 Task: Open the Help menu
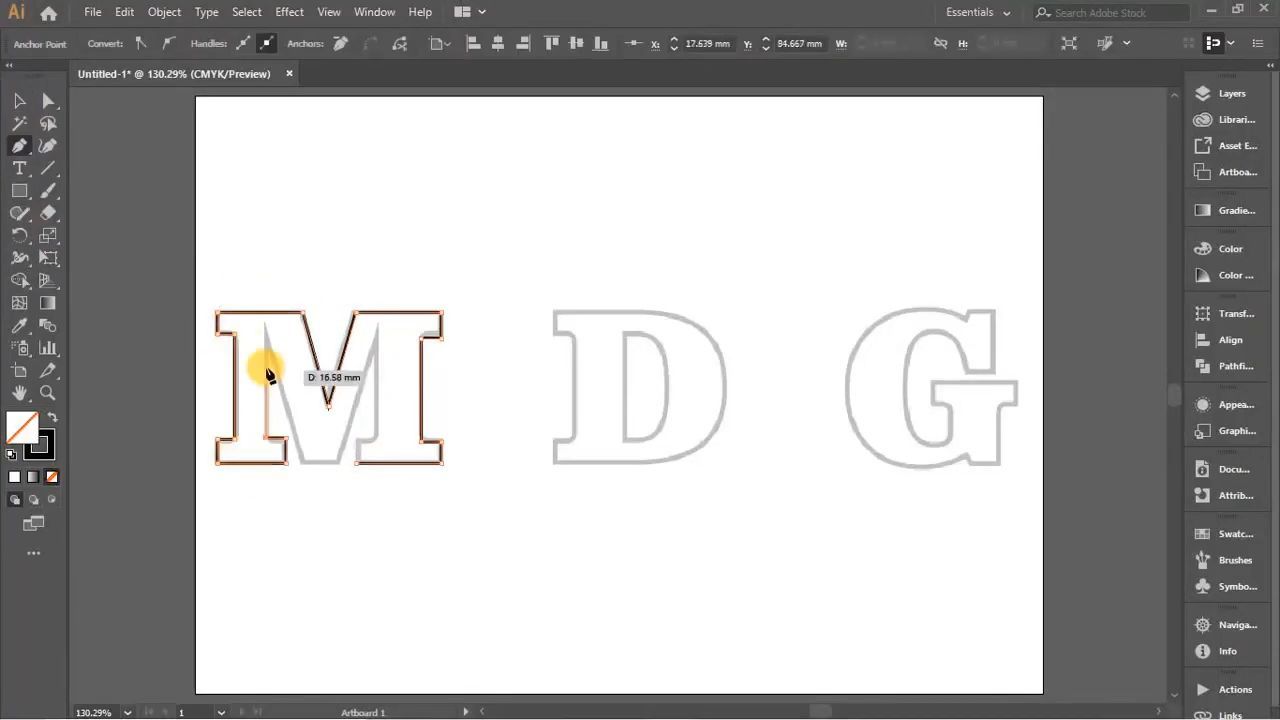[420, 12]
